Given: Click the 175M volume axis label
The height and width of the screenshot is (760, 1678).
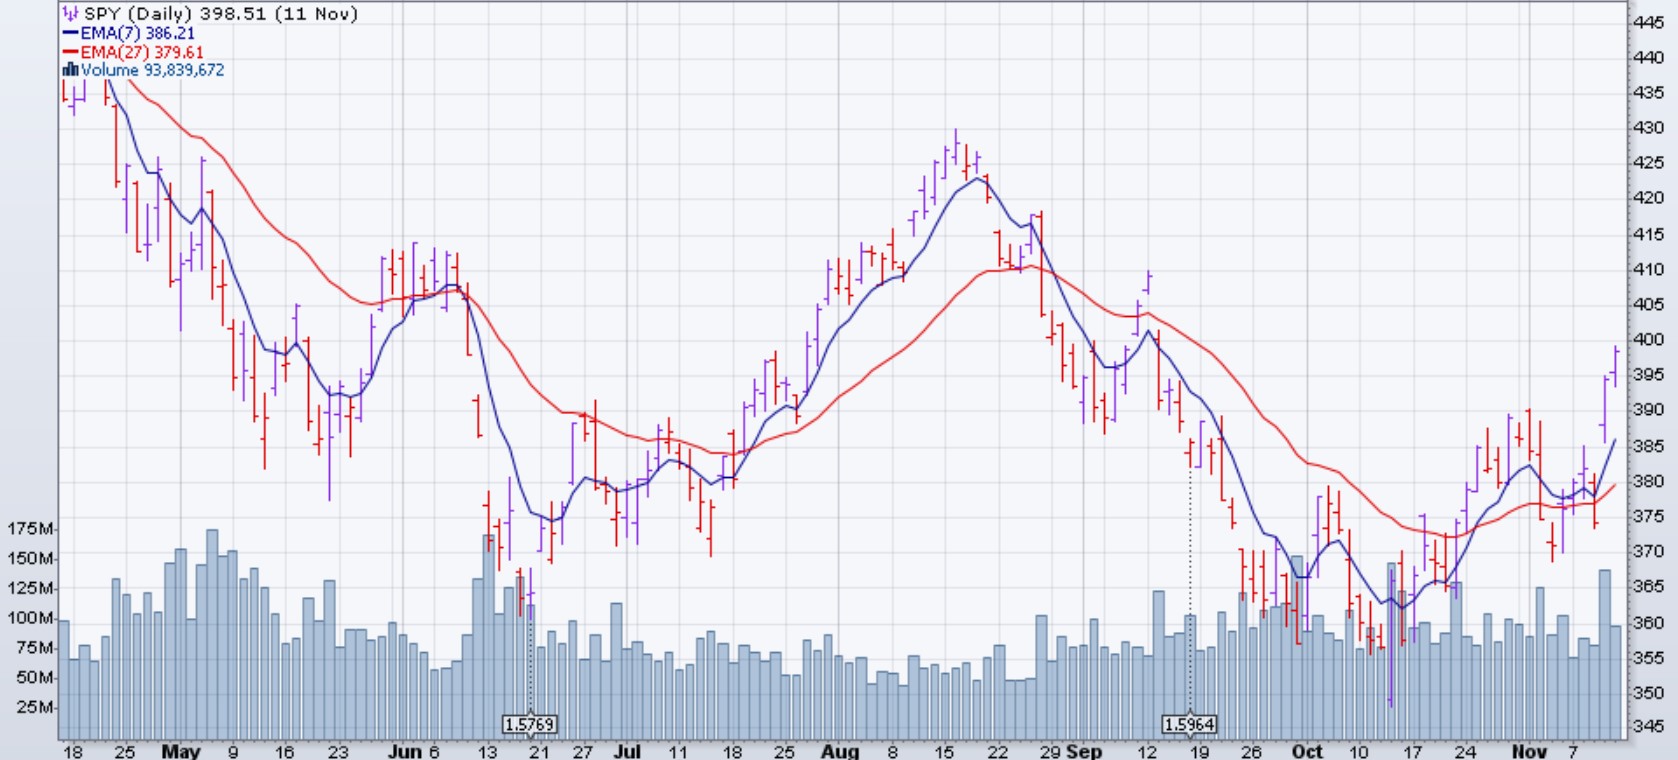Looking at the screenshot, I should 30,528.
